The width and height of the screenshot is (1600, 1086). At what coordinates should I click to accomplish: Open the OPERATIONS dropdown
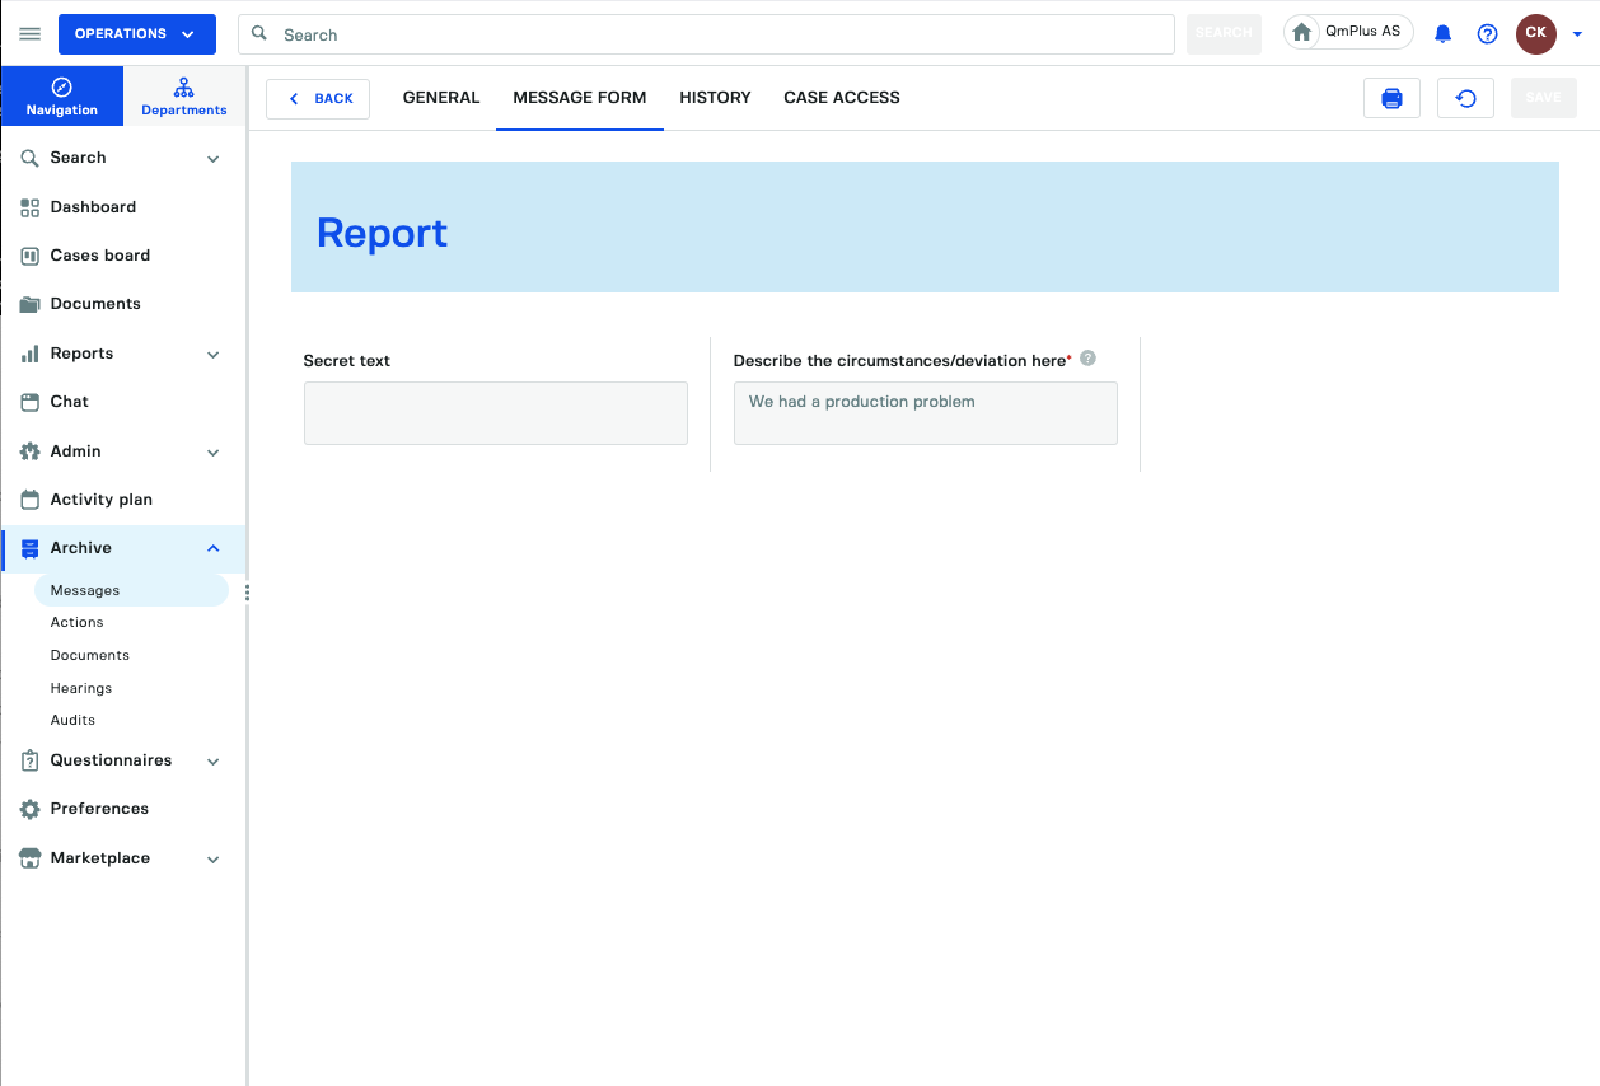pyautogui.click(x=137, y=34)
